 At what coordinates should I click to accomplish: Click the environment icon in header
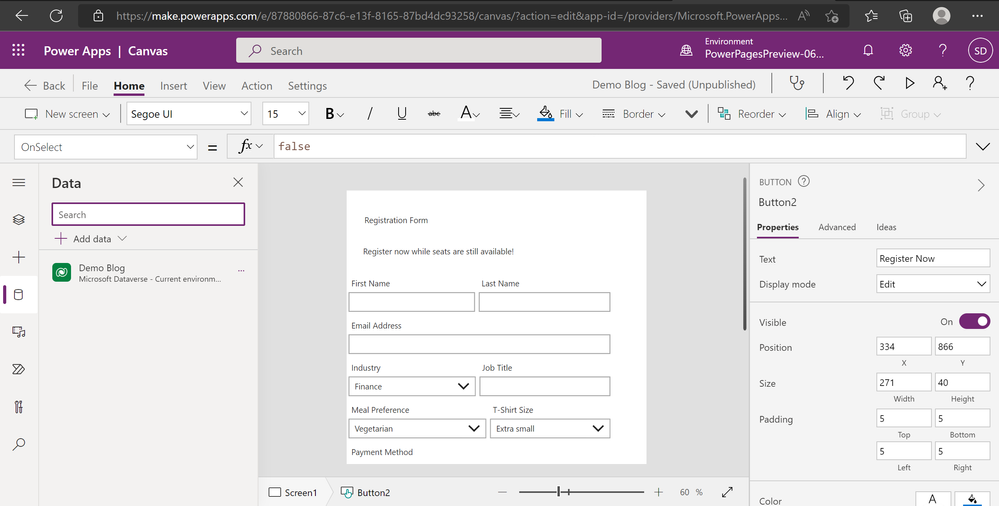[x=686, y=50]
